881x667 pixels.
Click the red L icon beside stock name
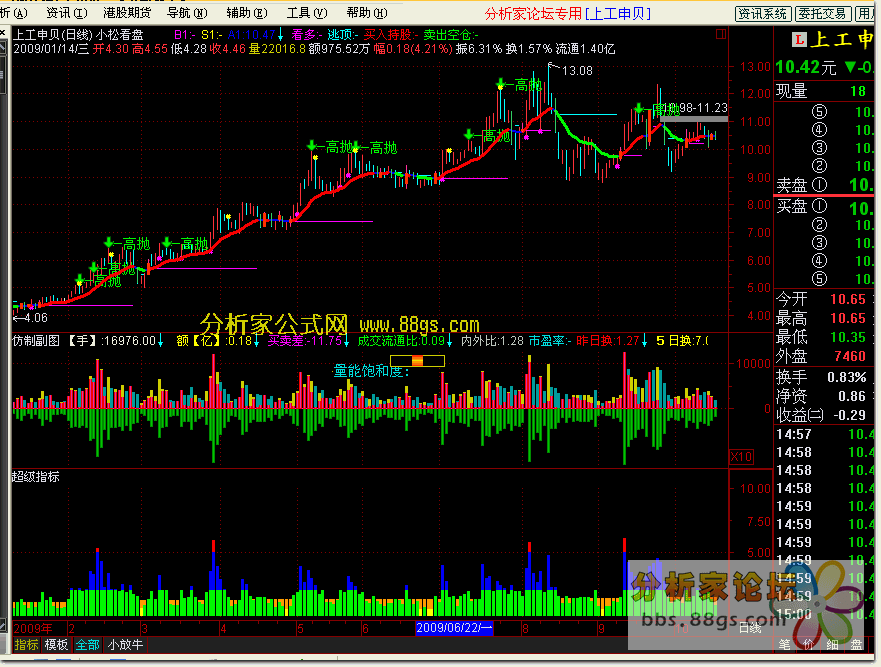tap(800, 40)
